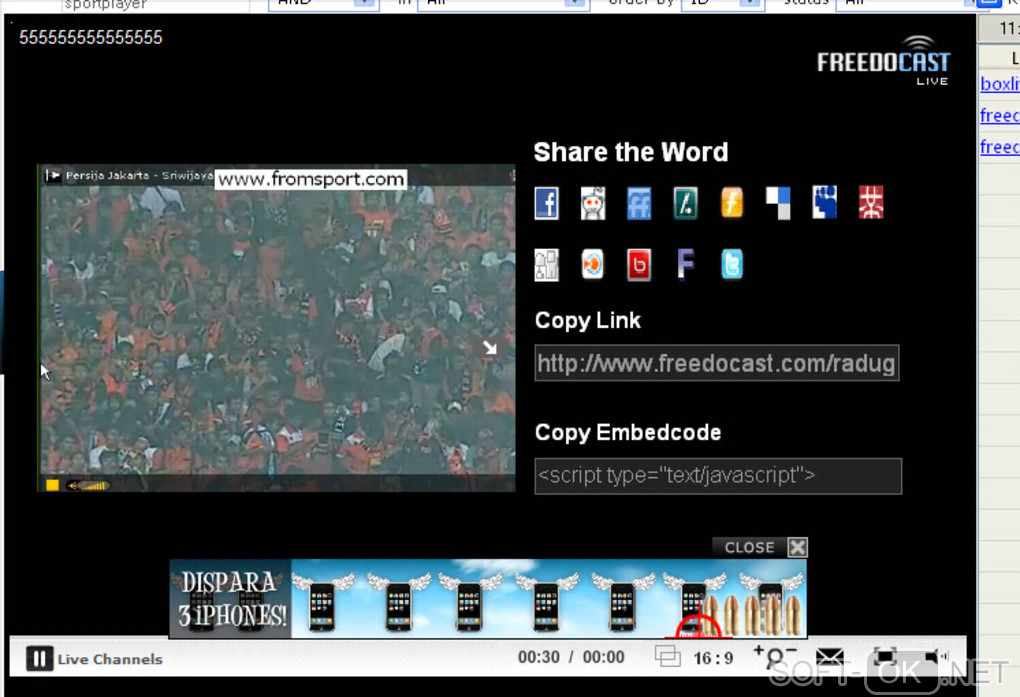Viewport: 1020px width, 697px height.
Task: Click the grey Digg share icon
Action: (x=546, y=265)
